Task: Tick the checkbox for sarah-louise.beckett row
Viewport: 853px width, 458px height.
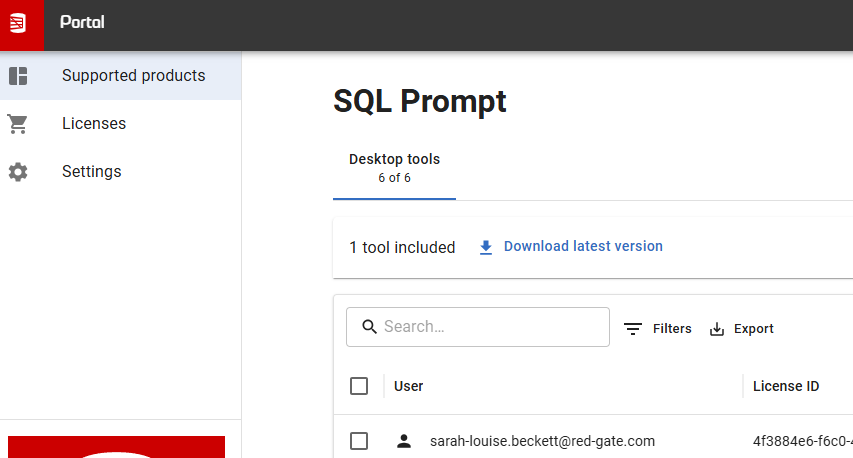Action: click(x=359, y=441)
